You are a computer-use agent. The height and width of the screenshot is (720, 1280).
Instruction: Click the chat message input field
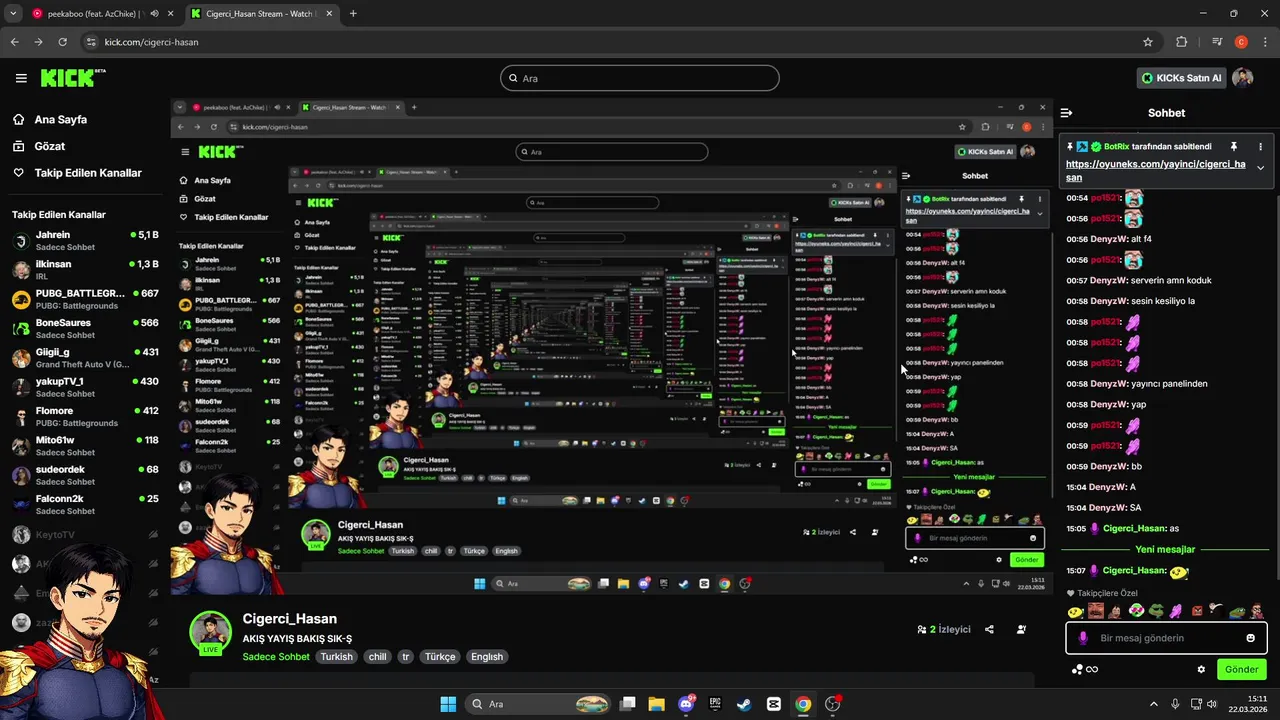1167,638
